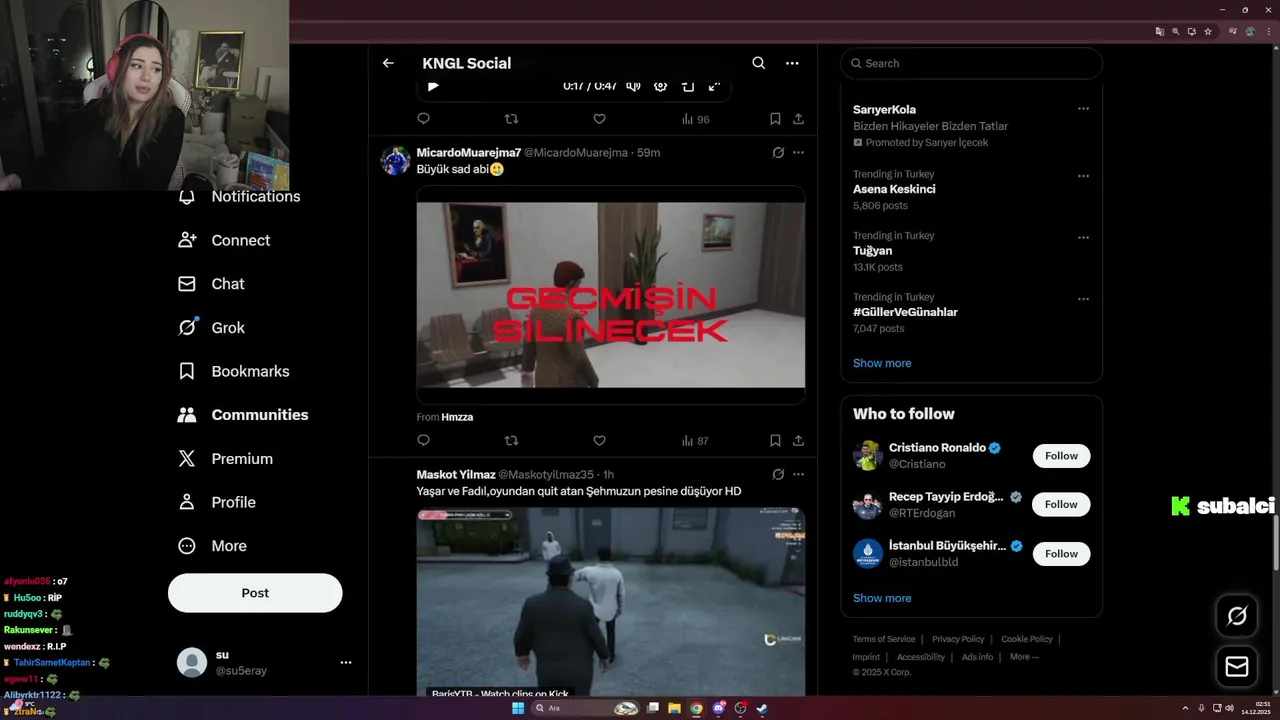Viewport: 1280px width, 720px height.
Task: Open video player settings gear
Action: click(660, 86)
